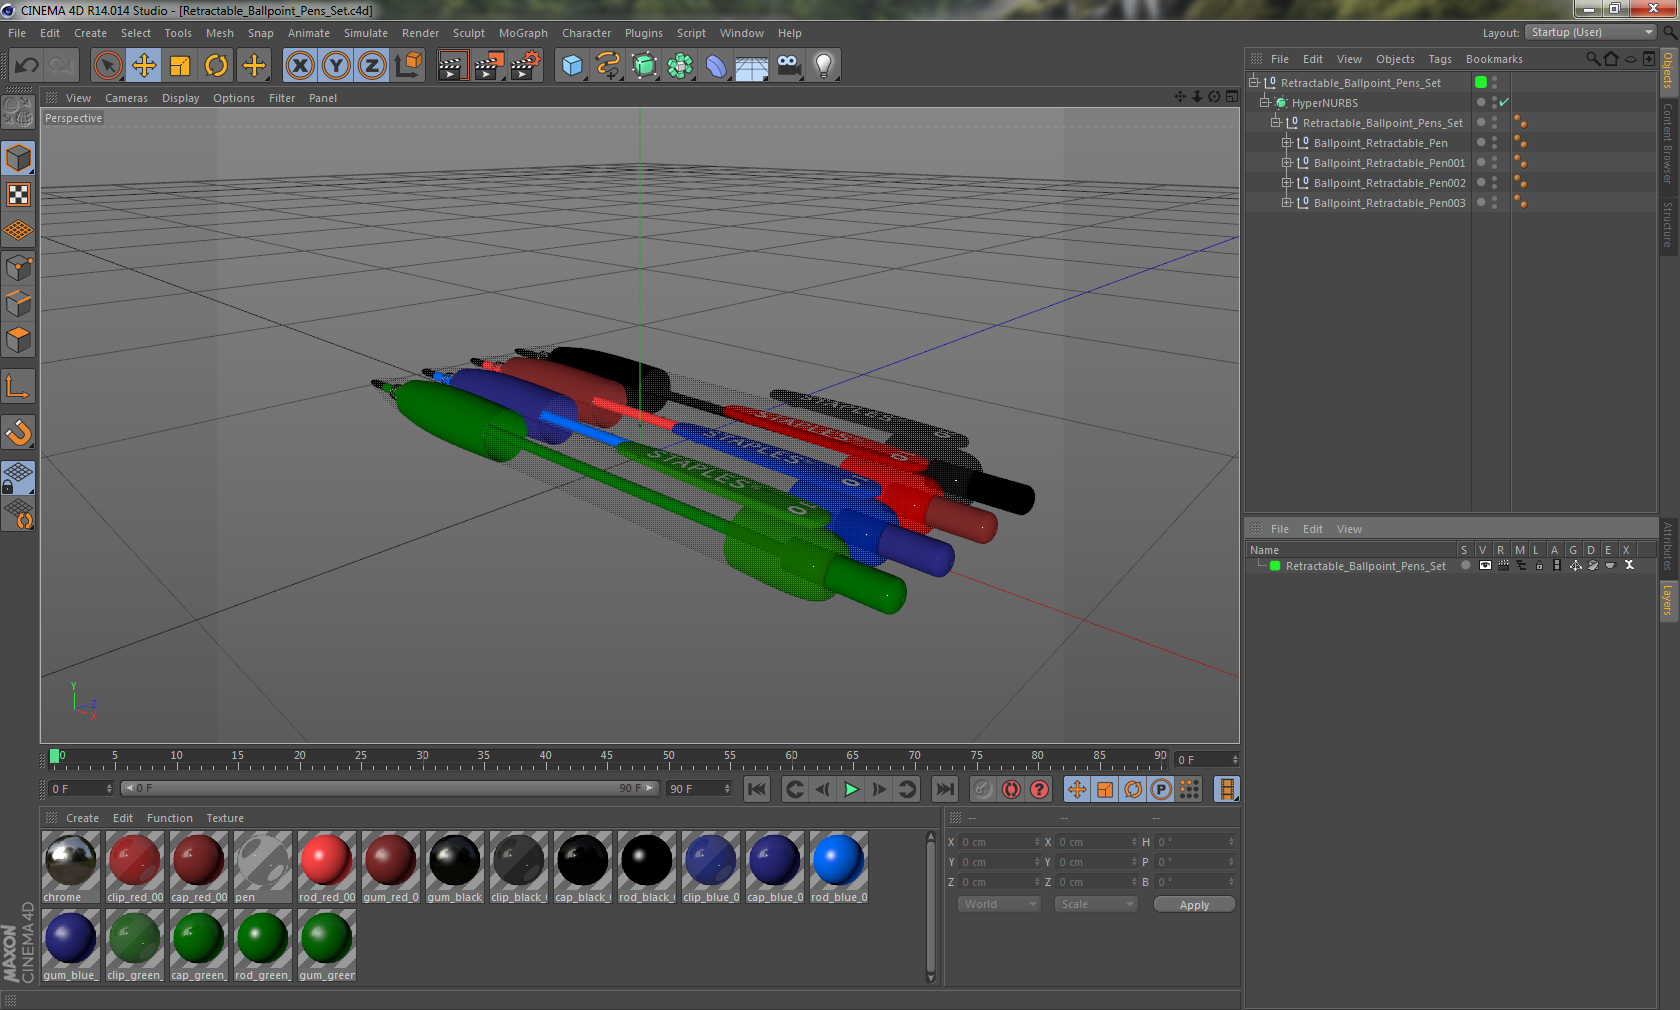
Task: Open the Character menu
Action: (x=586, y=33)
